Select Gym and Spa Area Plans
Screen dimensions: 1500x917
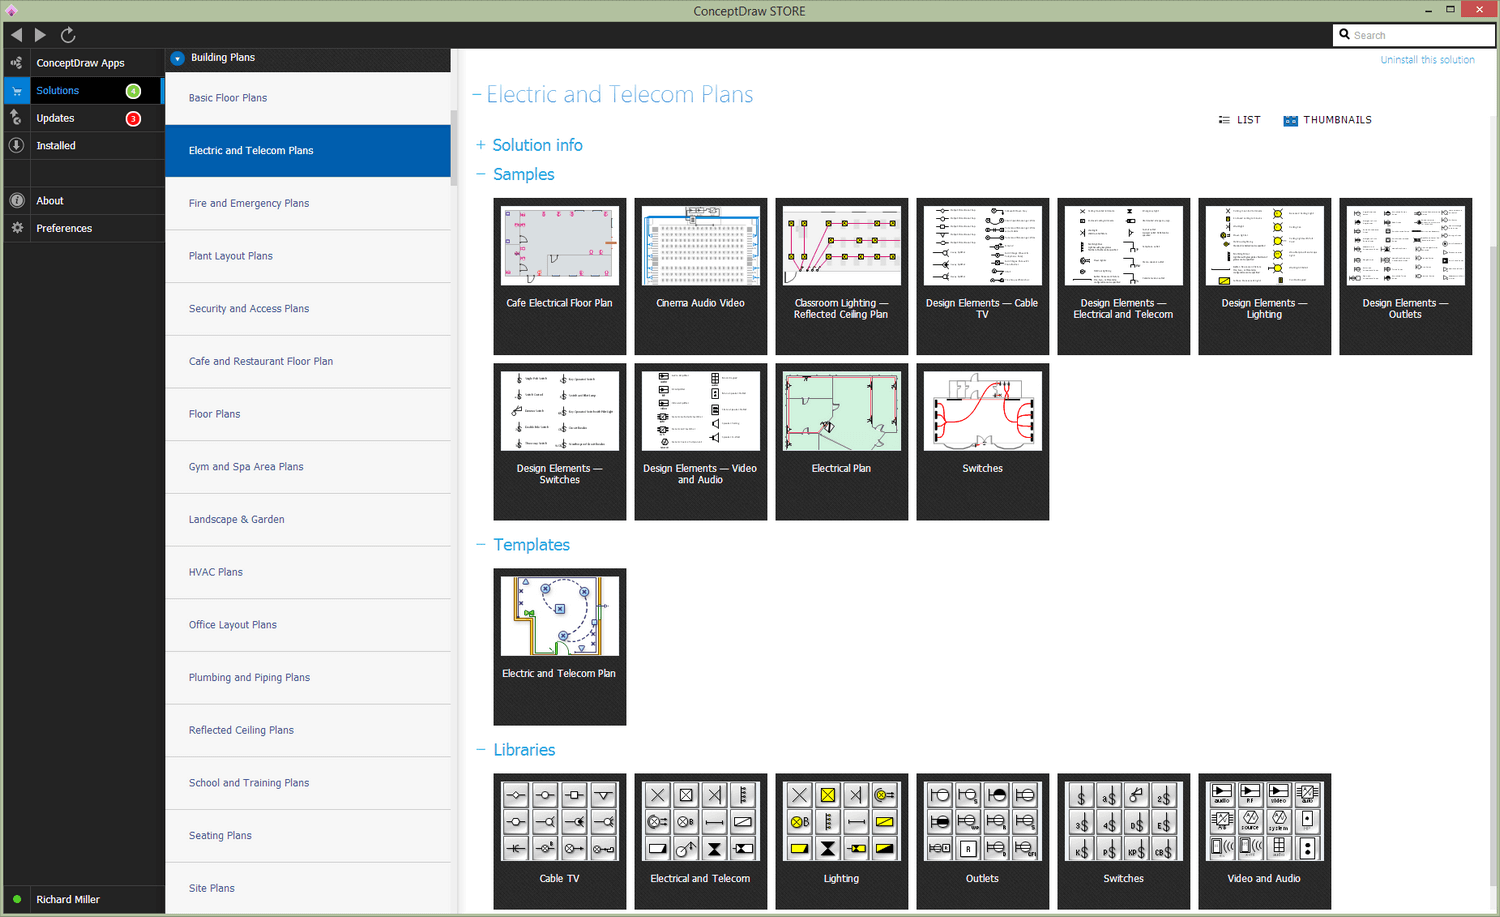[308, 467]
